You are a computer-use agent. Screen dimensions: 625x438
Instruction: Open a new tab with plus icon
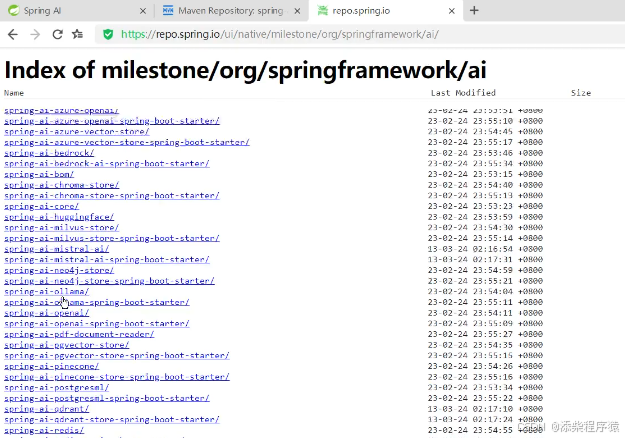(474, 11)
